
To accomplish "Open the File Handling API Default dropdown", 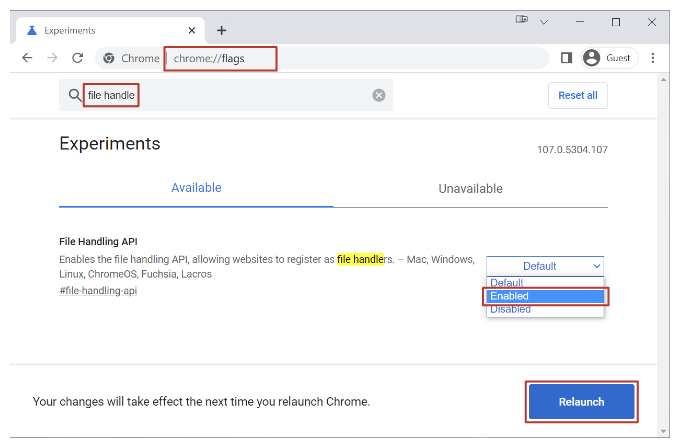I will (545, 266).
